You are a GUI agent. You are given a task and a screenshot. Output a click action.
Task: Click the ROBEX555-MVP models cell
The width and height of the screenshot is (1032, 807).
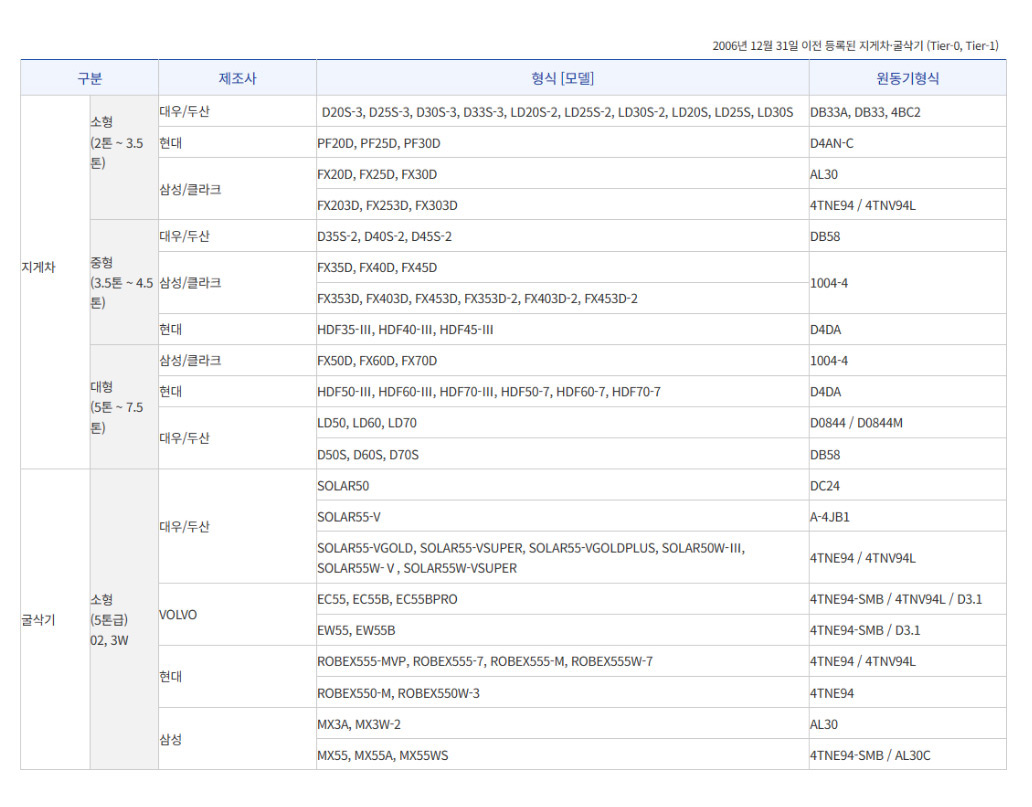tap(563, 661)
